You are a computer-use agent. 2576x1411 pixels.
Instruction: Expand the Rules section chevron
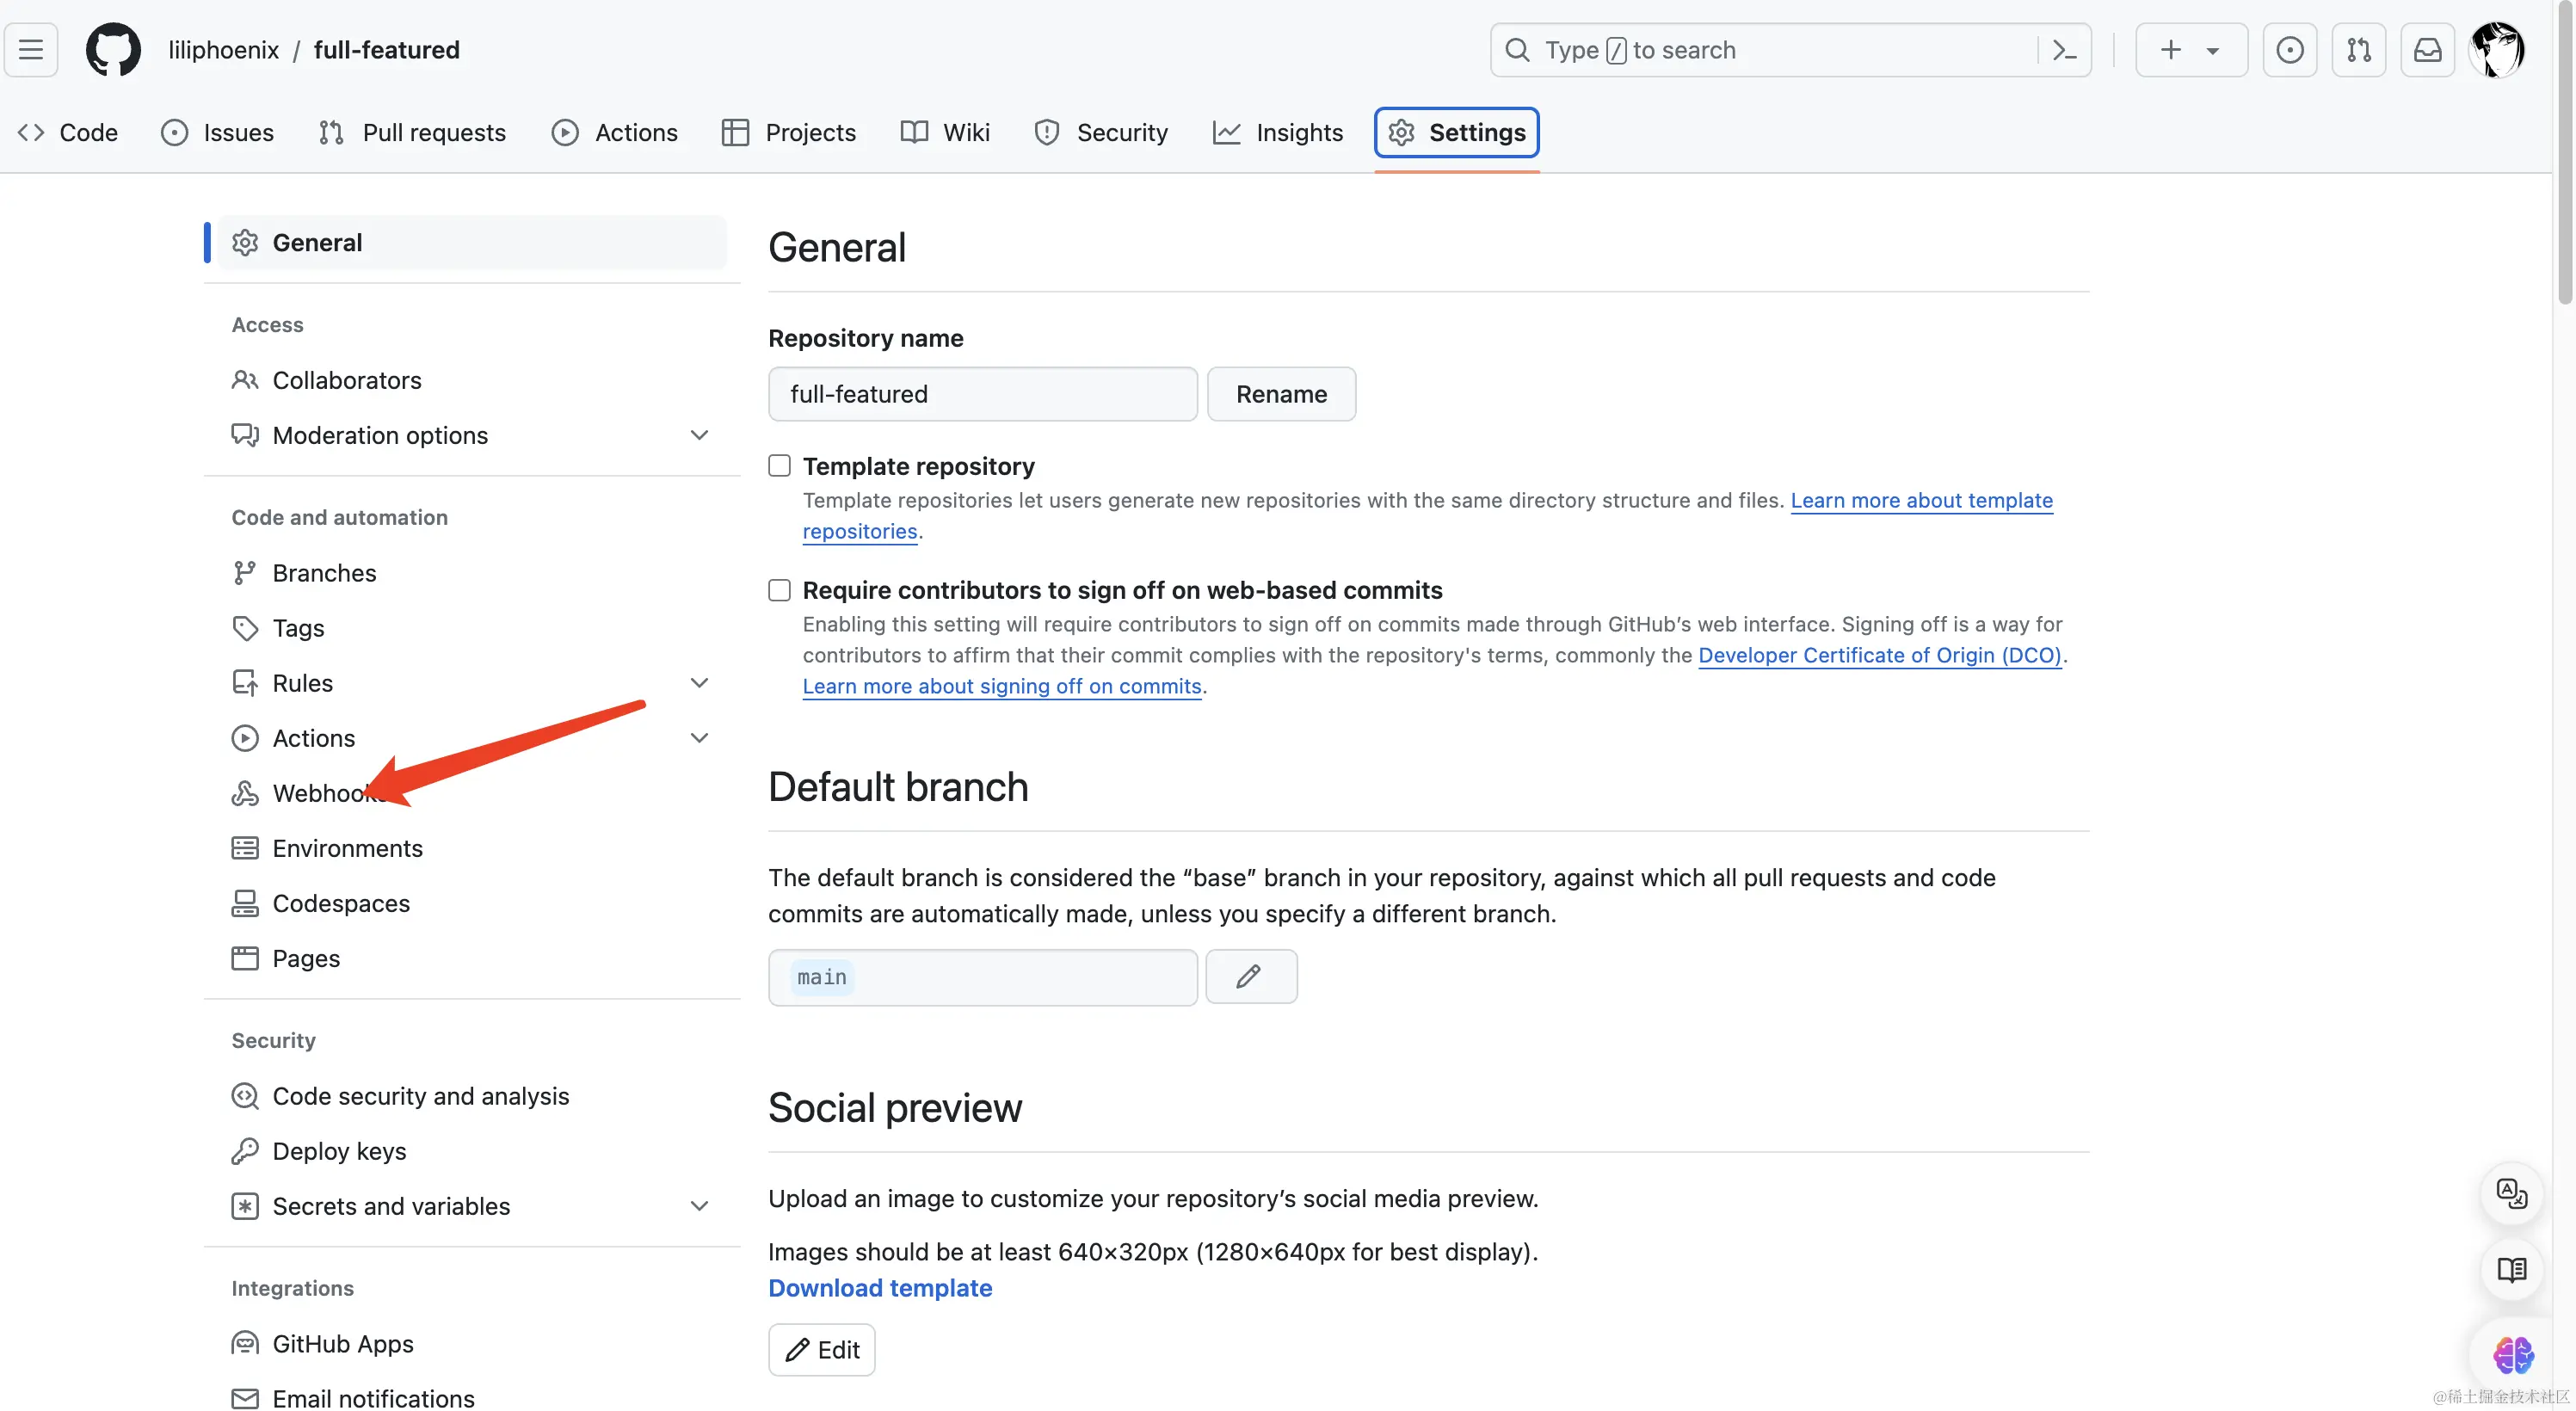(x=699, y=683)
